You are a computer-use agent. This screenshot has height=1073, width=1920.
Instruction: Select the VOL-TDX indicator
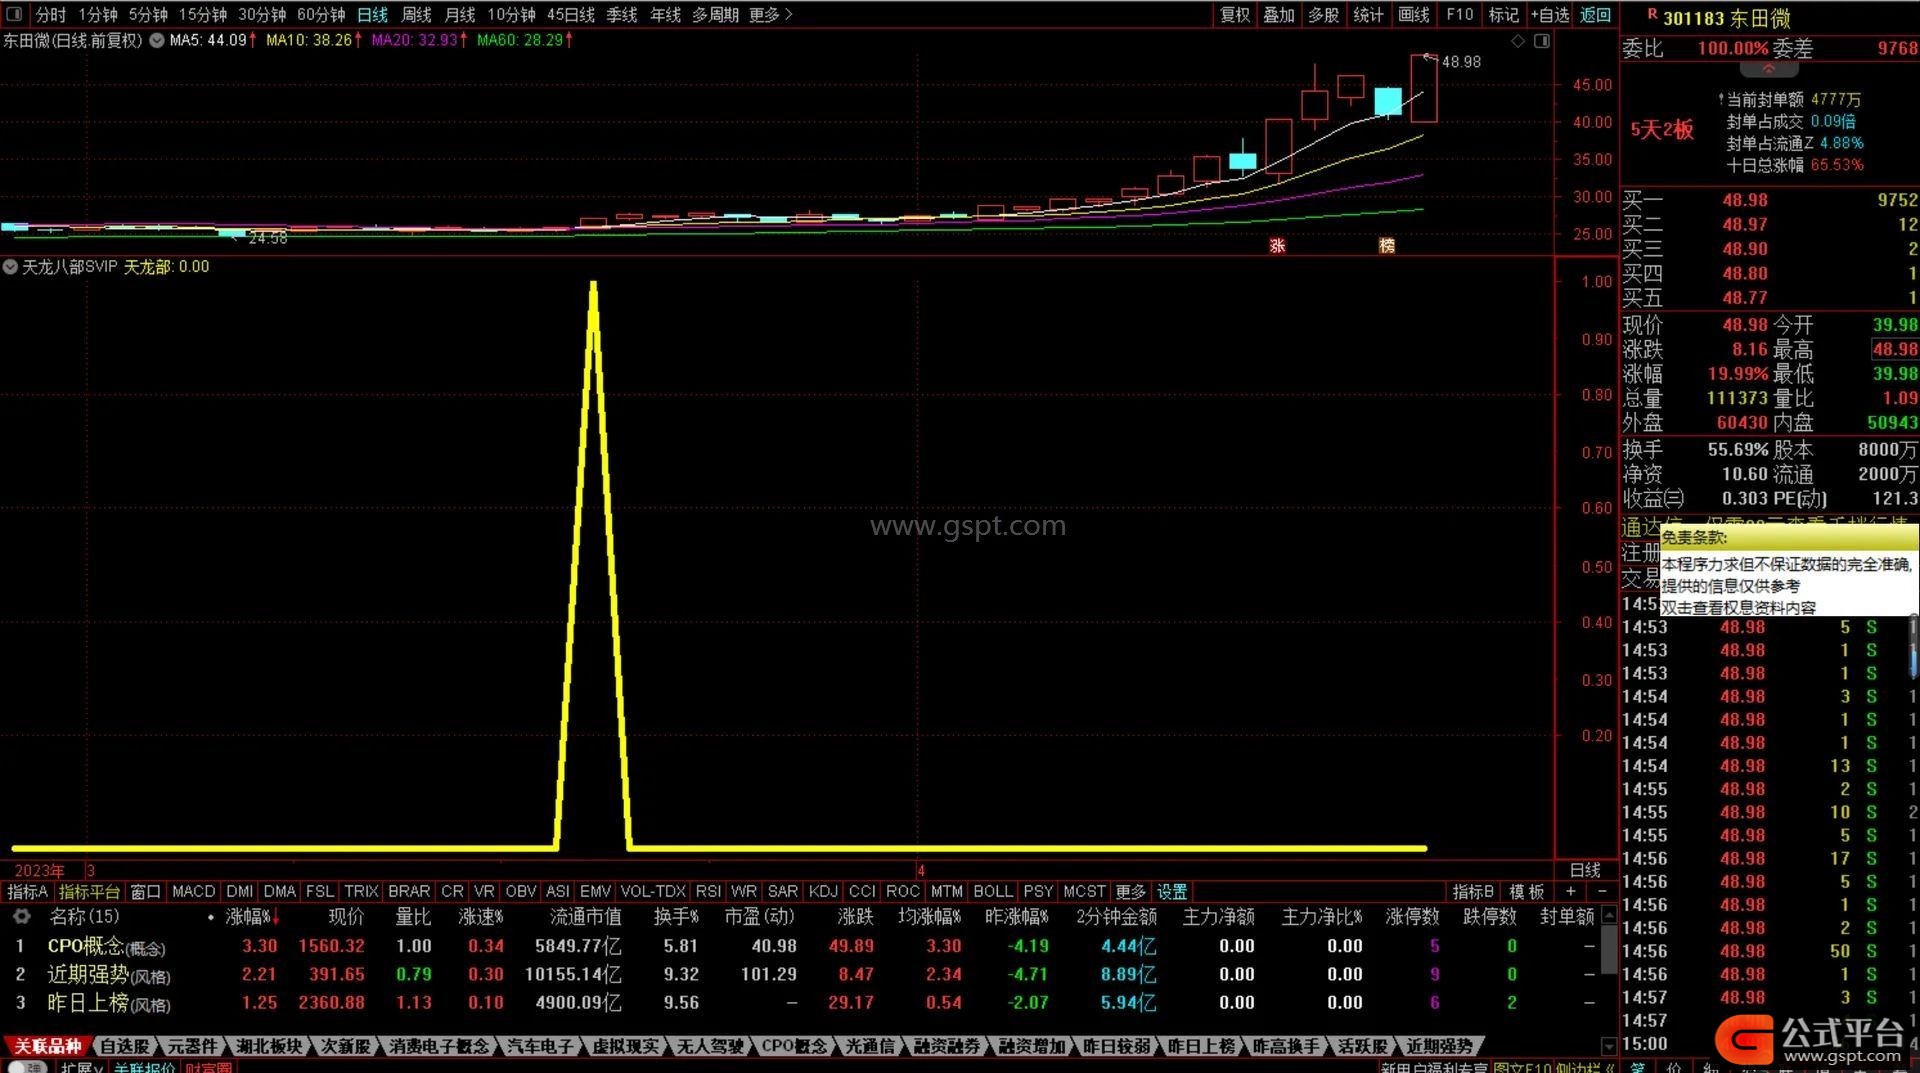[x=653, y=891]
